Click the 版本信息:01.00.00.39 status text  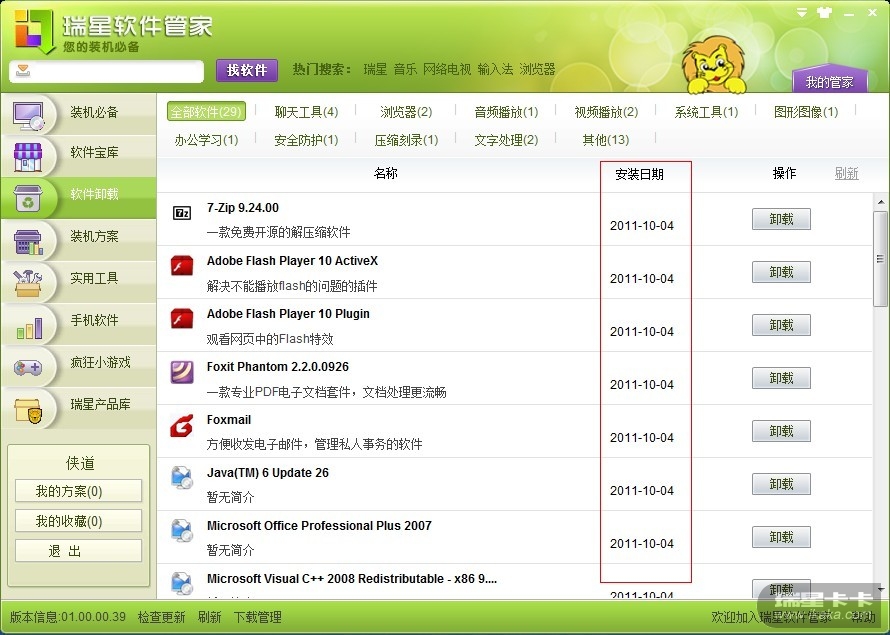pyautogui.click(x=68, y=617)
